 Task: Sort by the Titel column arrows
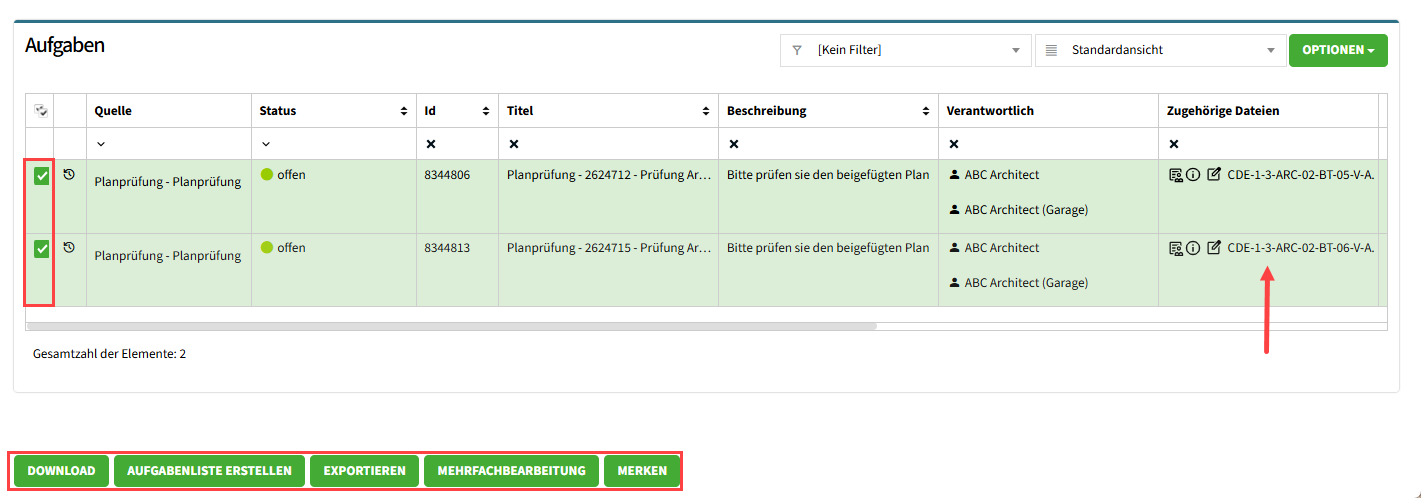coord(706,111)
